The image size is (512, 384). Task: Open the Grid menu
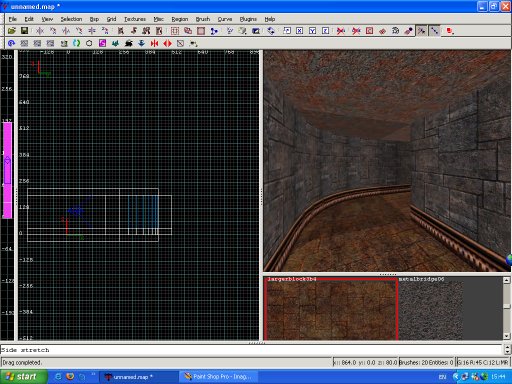pos(111,19)
